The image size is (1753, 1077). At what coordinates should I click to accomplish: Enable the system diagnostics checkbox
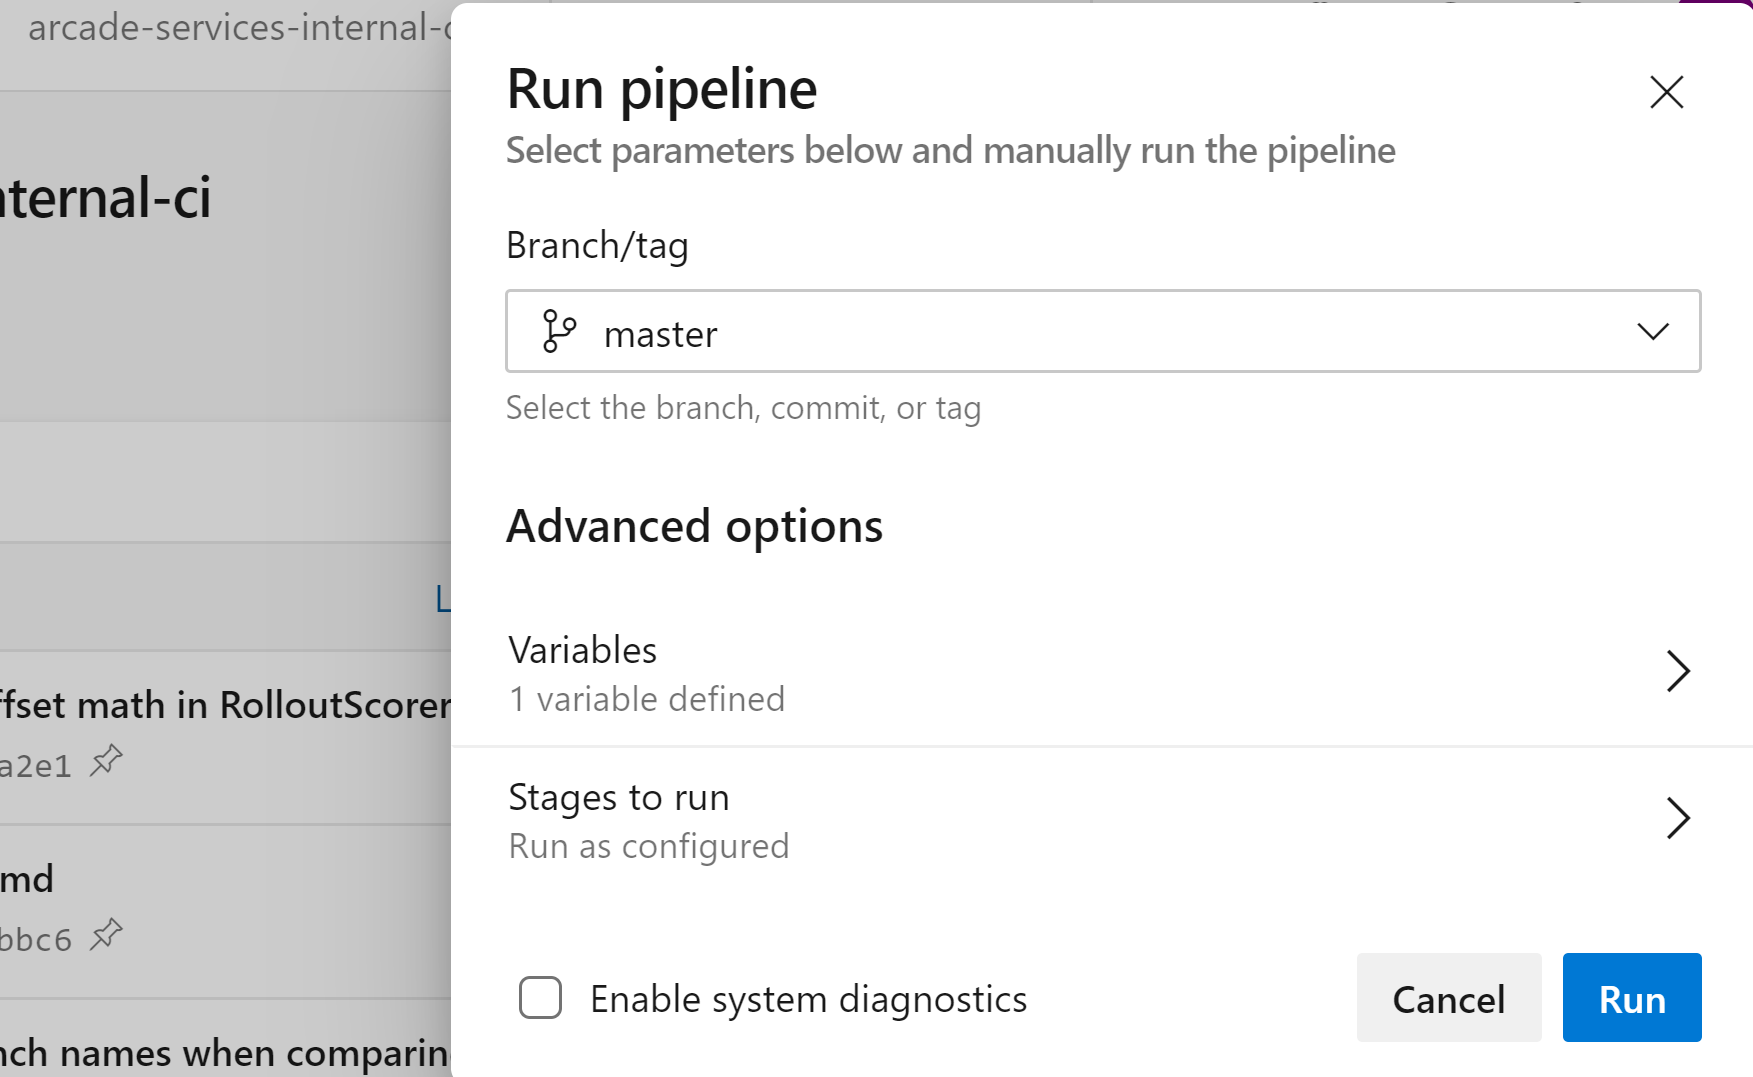[x=540, y=998]
